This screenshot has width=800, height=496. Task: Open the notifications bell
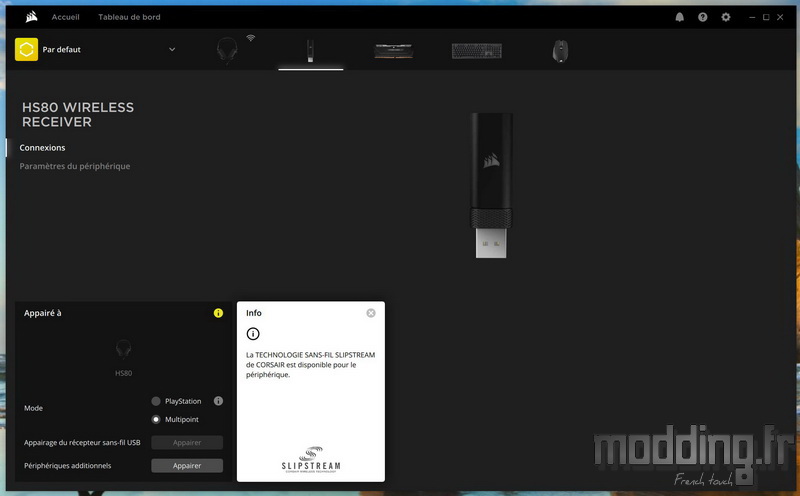point(680,17)
